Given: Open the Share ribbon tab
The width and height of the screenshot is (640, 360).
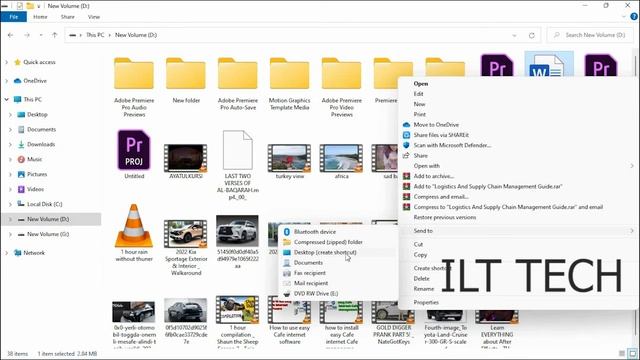Looking at the screenshot, I should [x=67, y=17].
